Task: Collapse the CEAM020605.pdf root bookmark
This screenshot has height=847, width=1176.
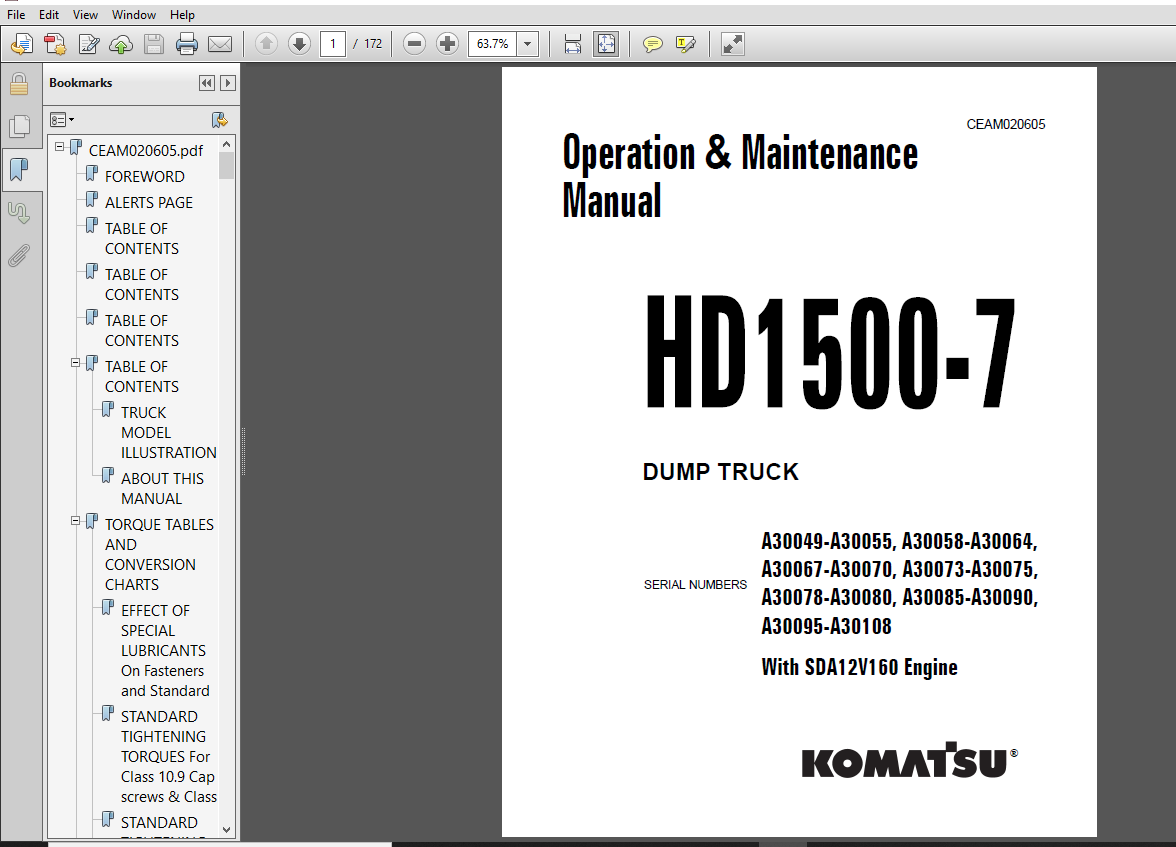Action: [59, 147]
